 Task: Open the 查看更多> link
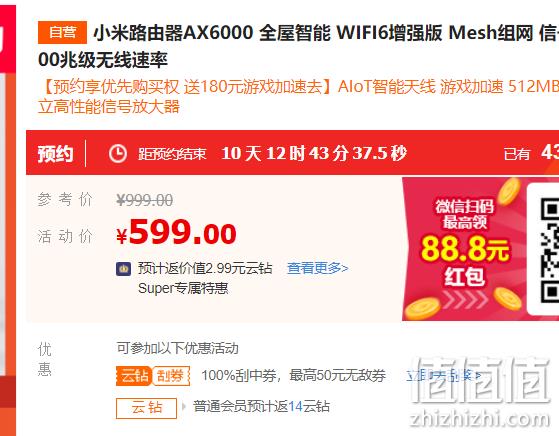317,268
